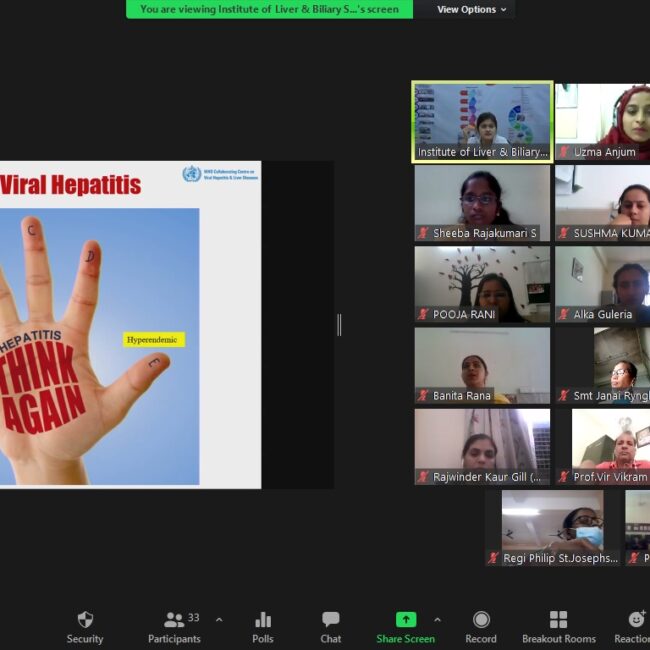Expand the arrow next to Share Screen

pyautogui.click(x=437, y=620)
